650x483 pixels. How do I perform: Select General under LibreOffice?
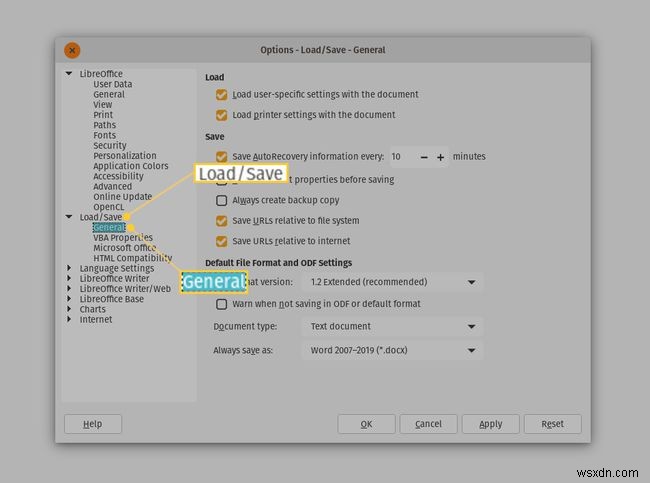tap(109, 94)
